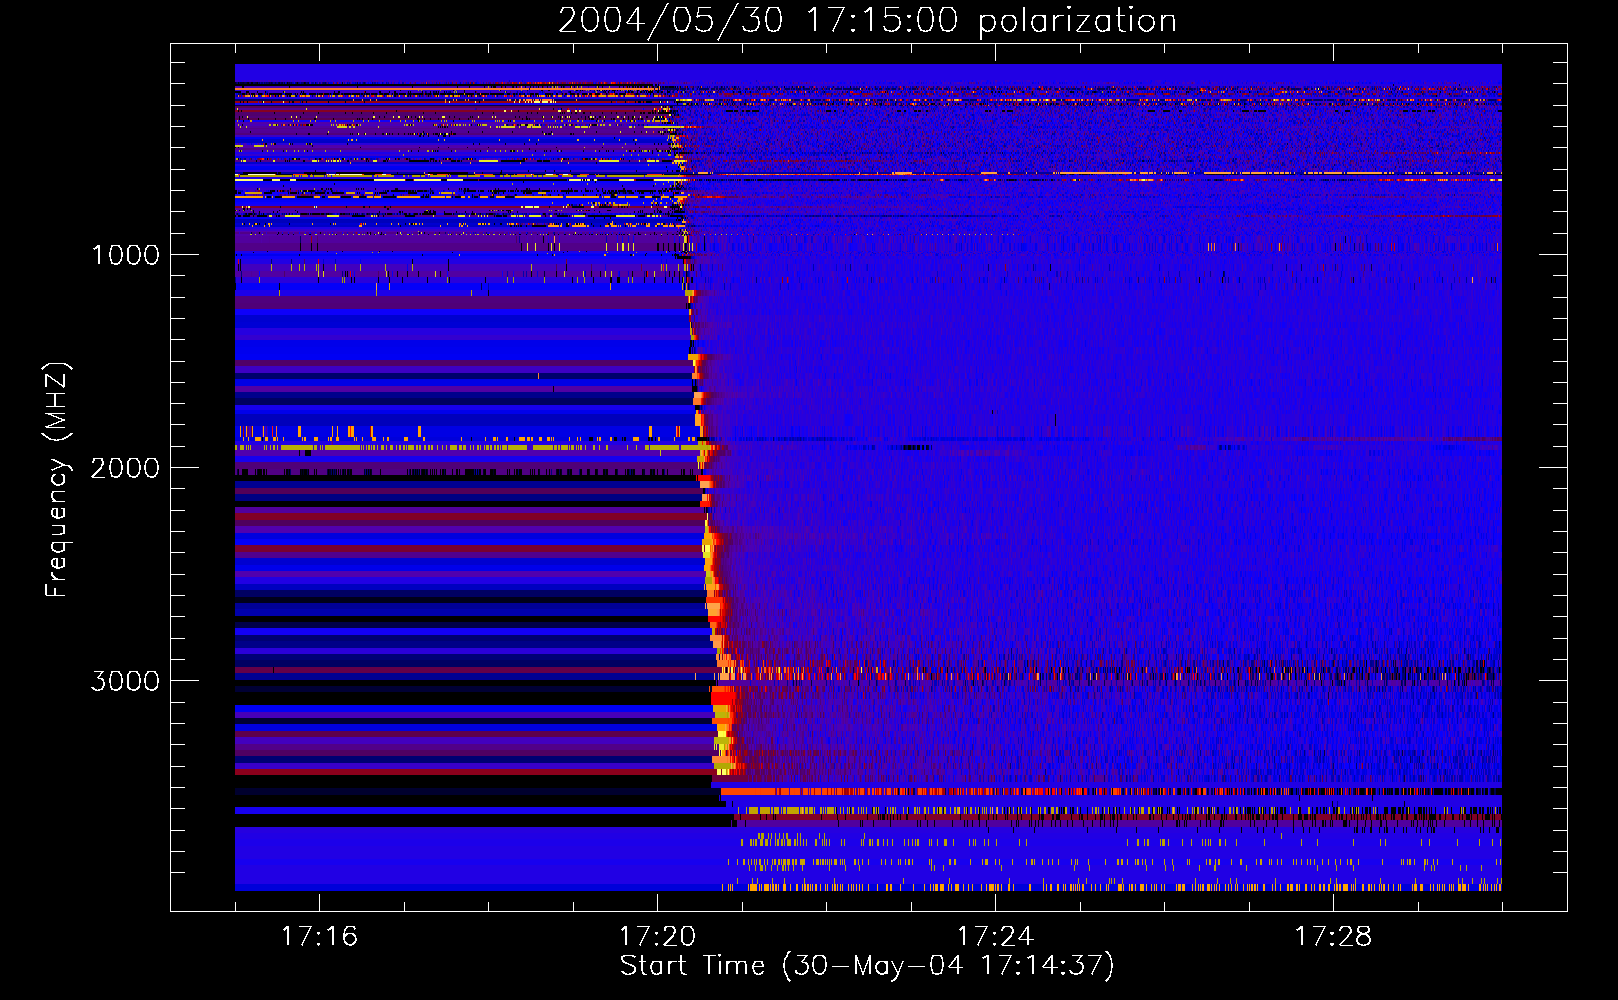This screenshot has width=1618, height=1000.
Task: Click the 3000 frequency tick label
Action: 125,681
